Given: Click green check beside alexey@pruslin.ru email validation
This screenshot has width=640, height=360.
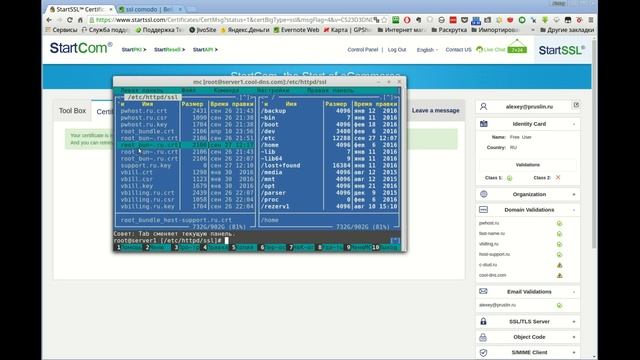Looking at the screenshot, I should point(560,305).
